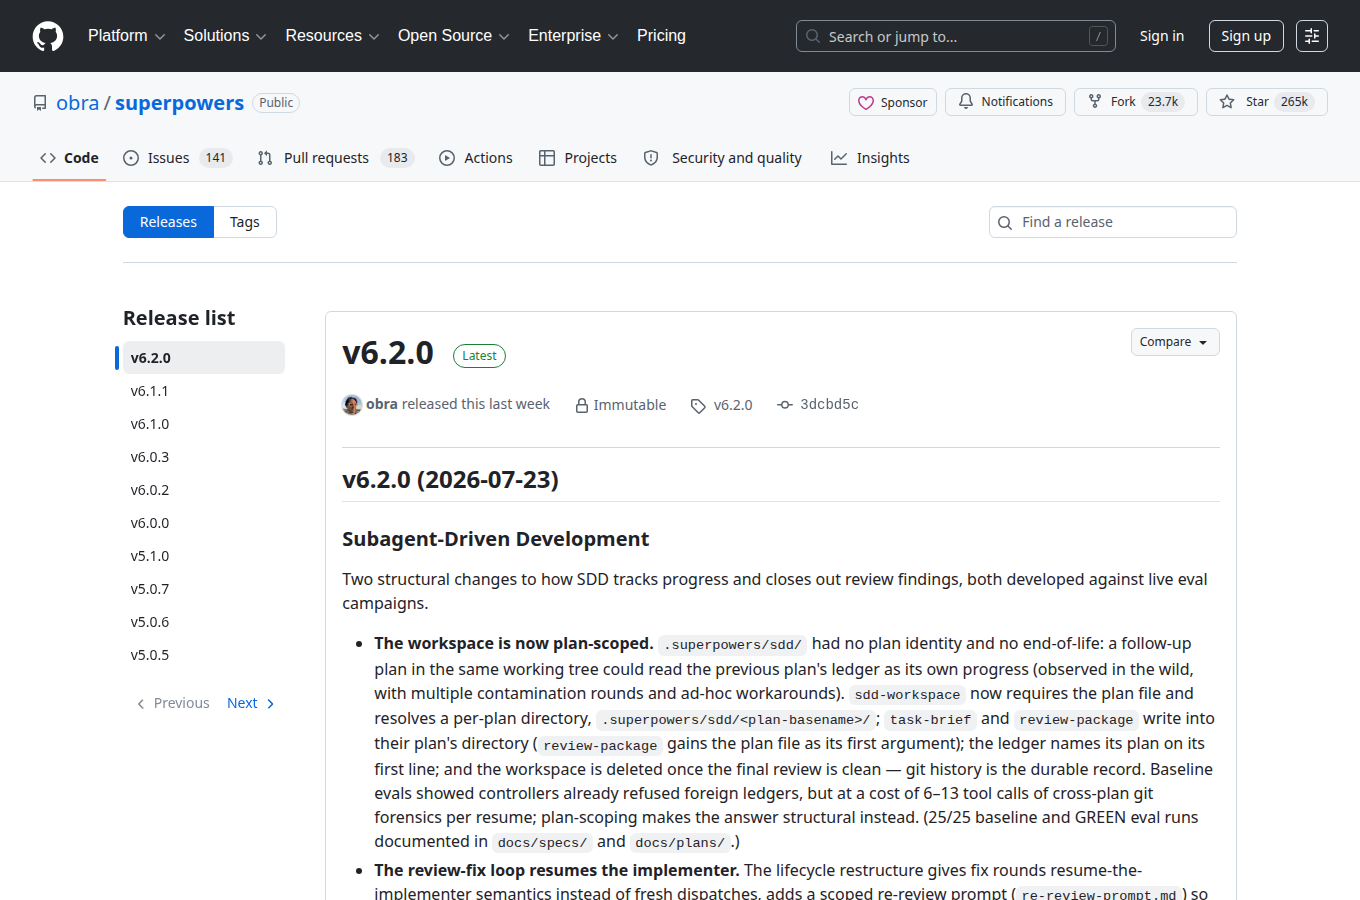Screen dimensions: 1360x900
Task: Open the superpowers repository link
Action: pyautogui.click(x=179, y=103)
